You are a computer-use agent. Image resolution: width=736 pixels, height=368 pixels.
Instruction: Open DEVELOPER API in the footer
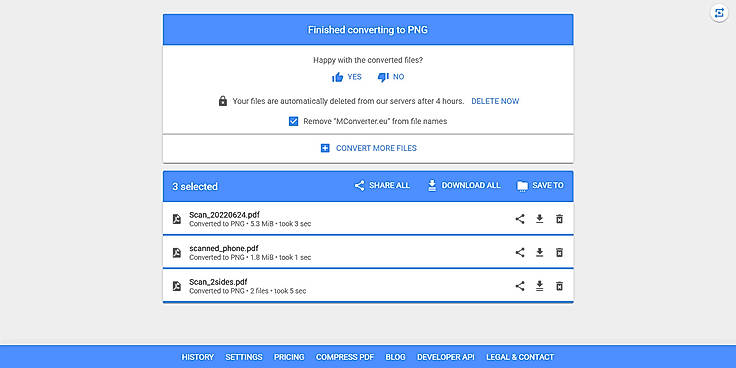(x=446, y=357)
